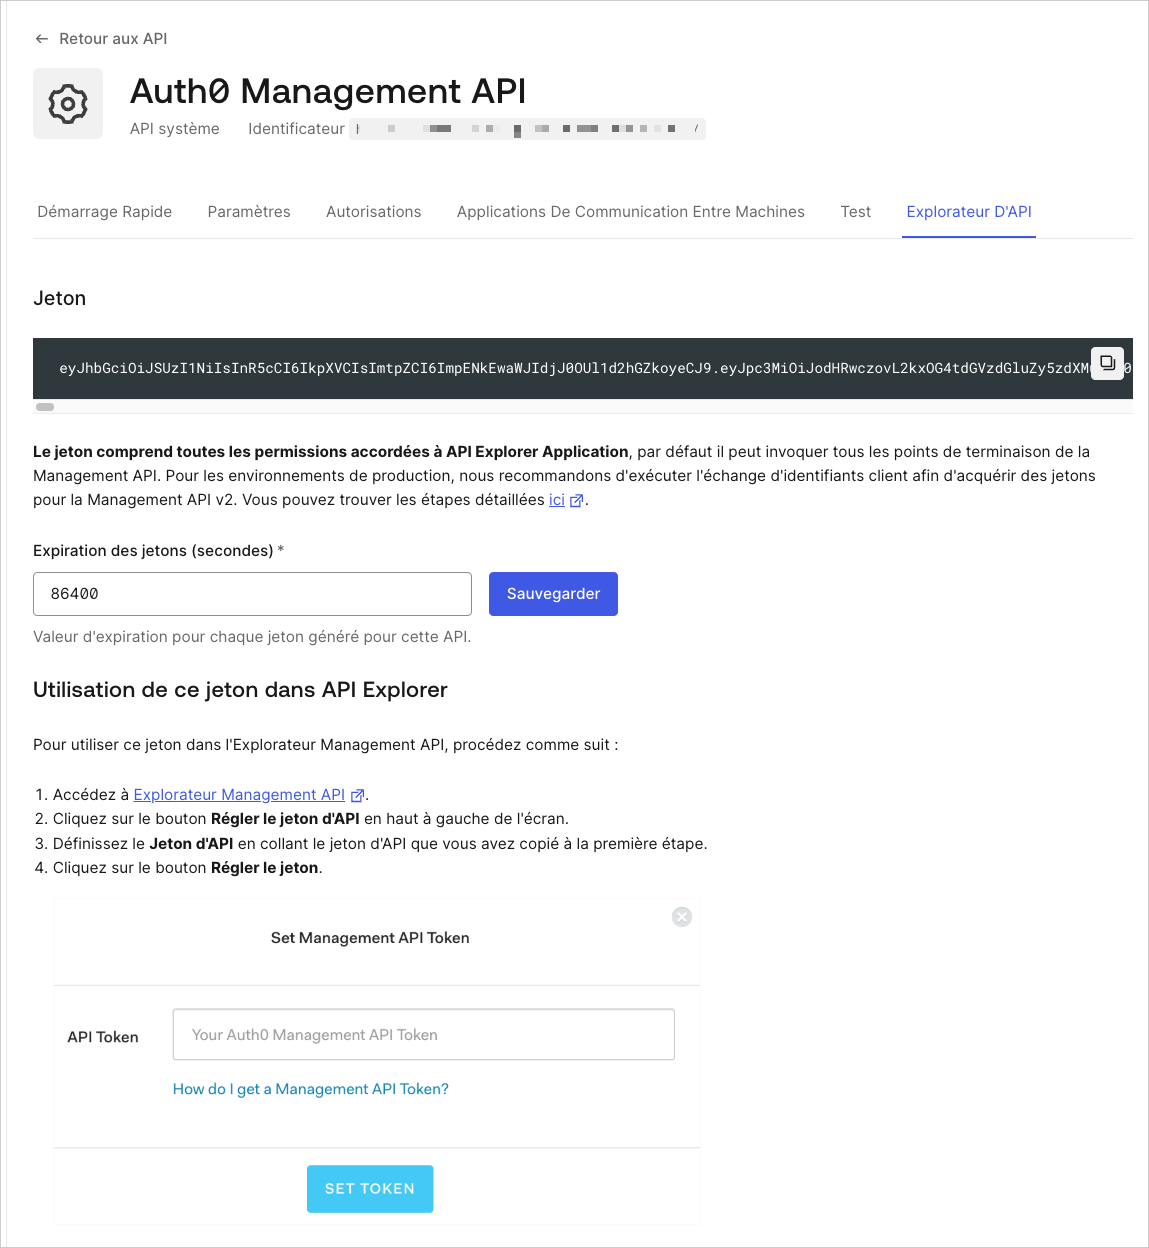1149x1248 pixels.
Task: Click the Sauvegarder button
Action: click(553, 593)
